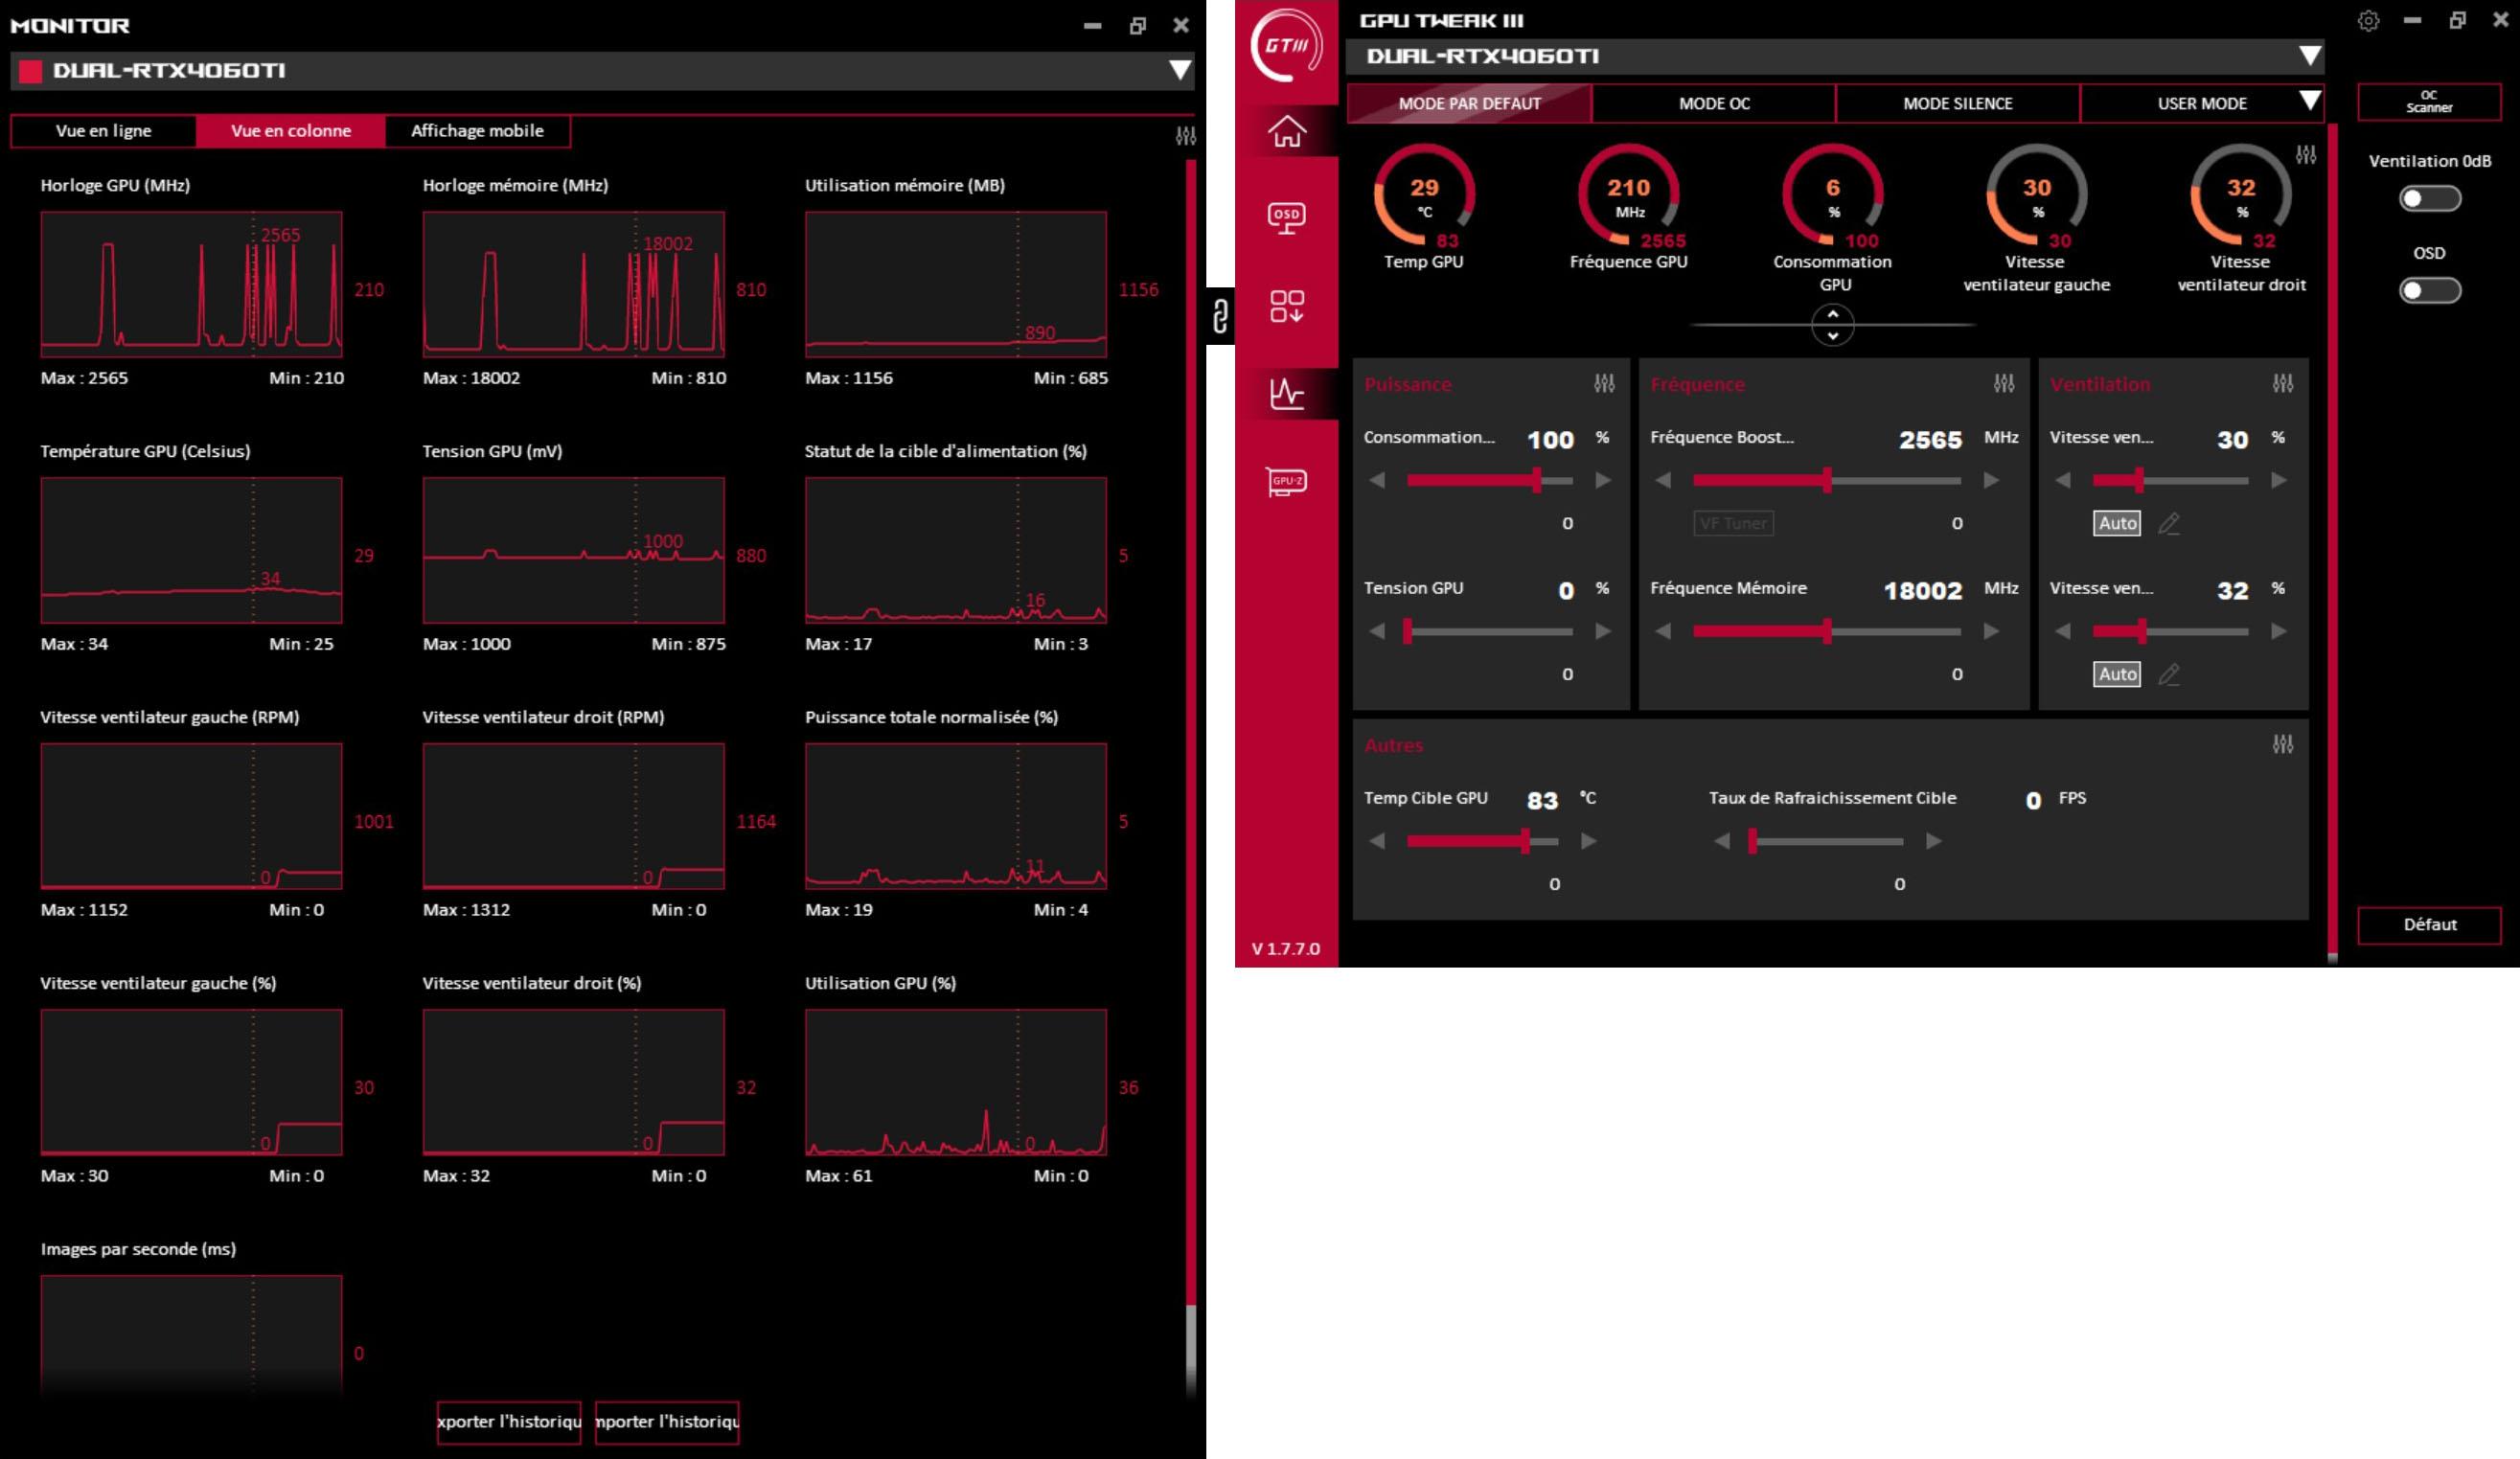Decrease Consommation power target left arrow
Viewport: 2520px width, 1459px height.
click(1377, 480)
